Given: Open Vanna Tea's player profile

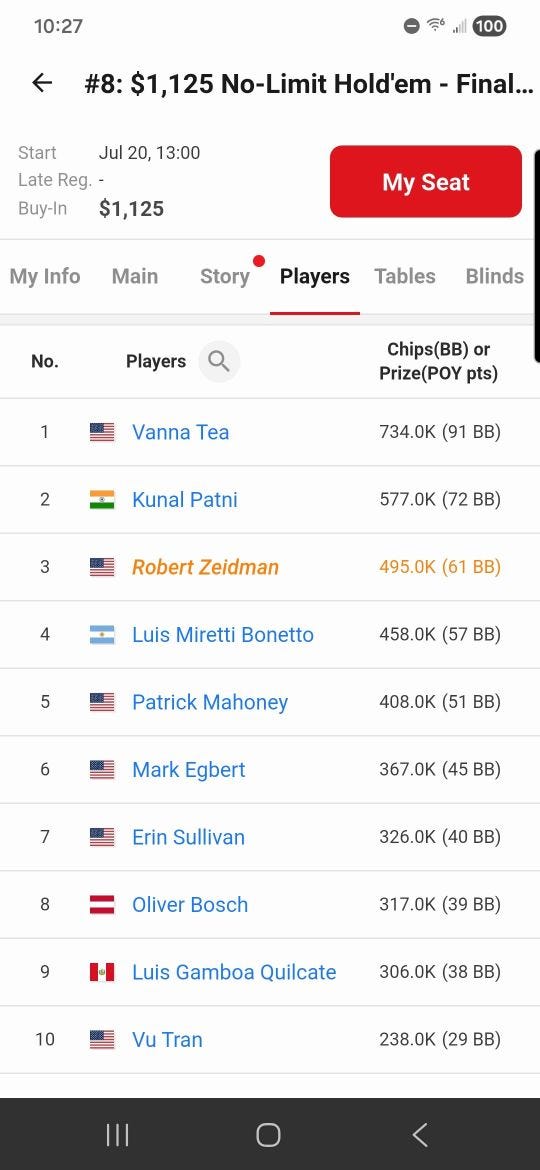Looking at the screenshot, I should 180,432.
